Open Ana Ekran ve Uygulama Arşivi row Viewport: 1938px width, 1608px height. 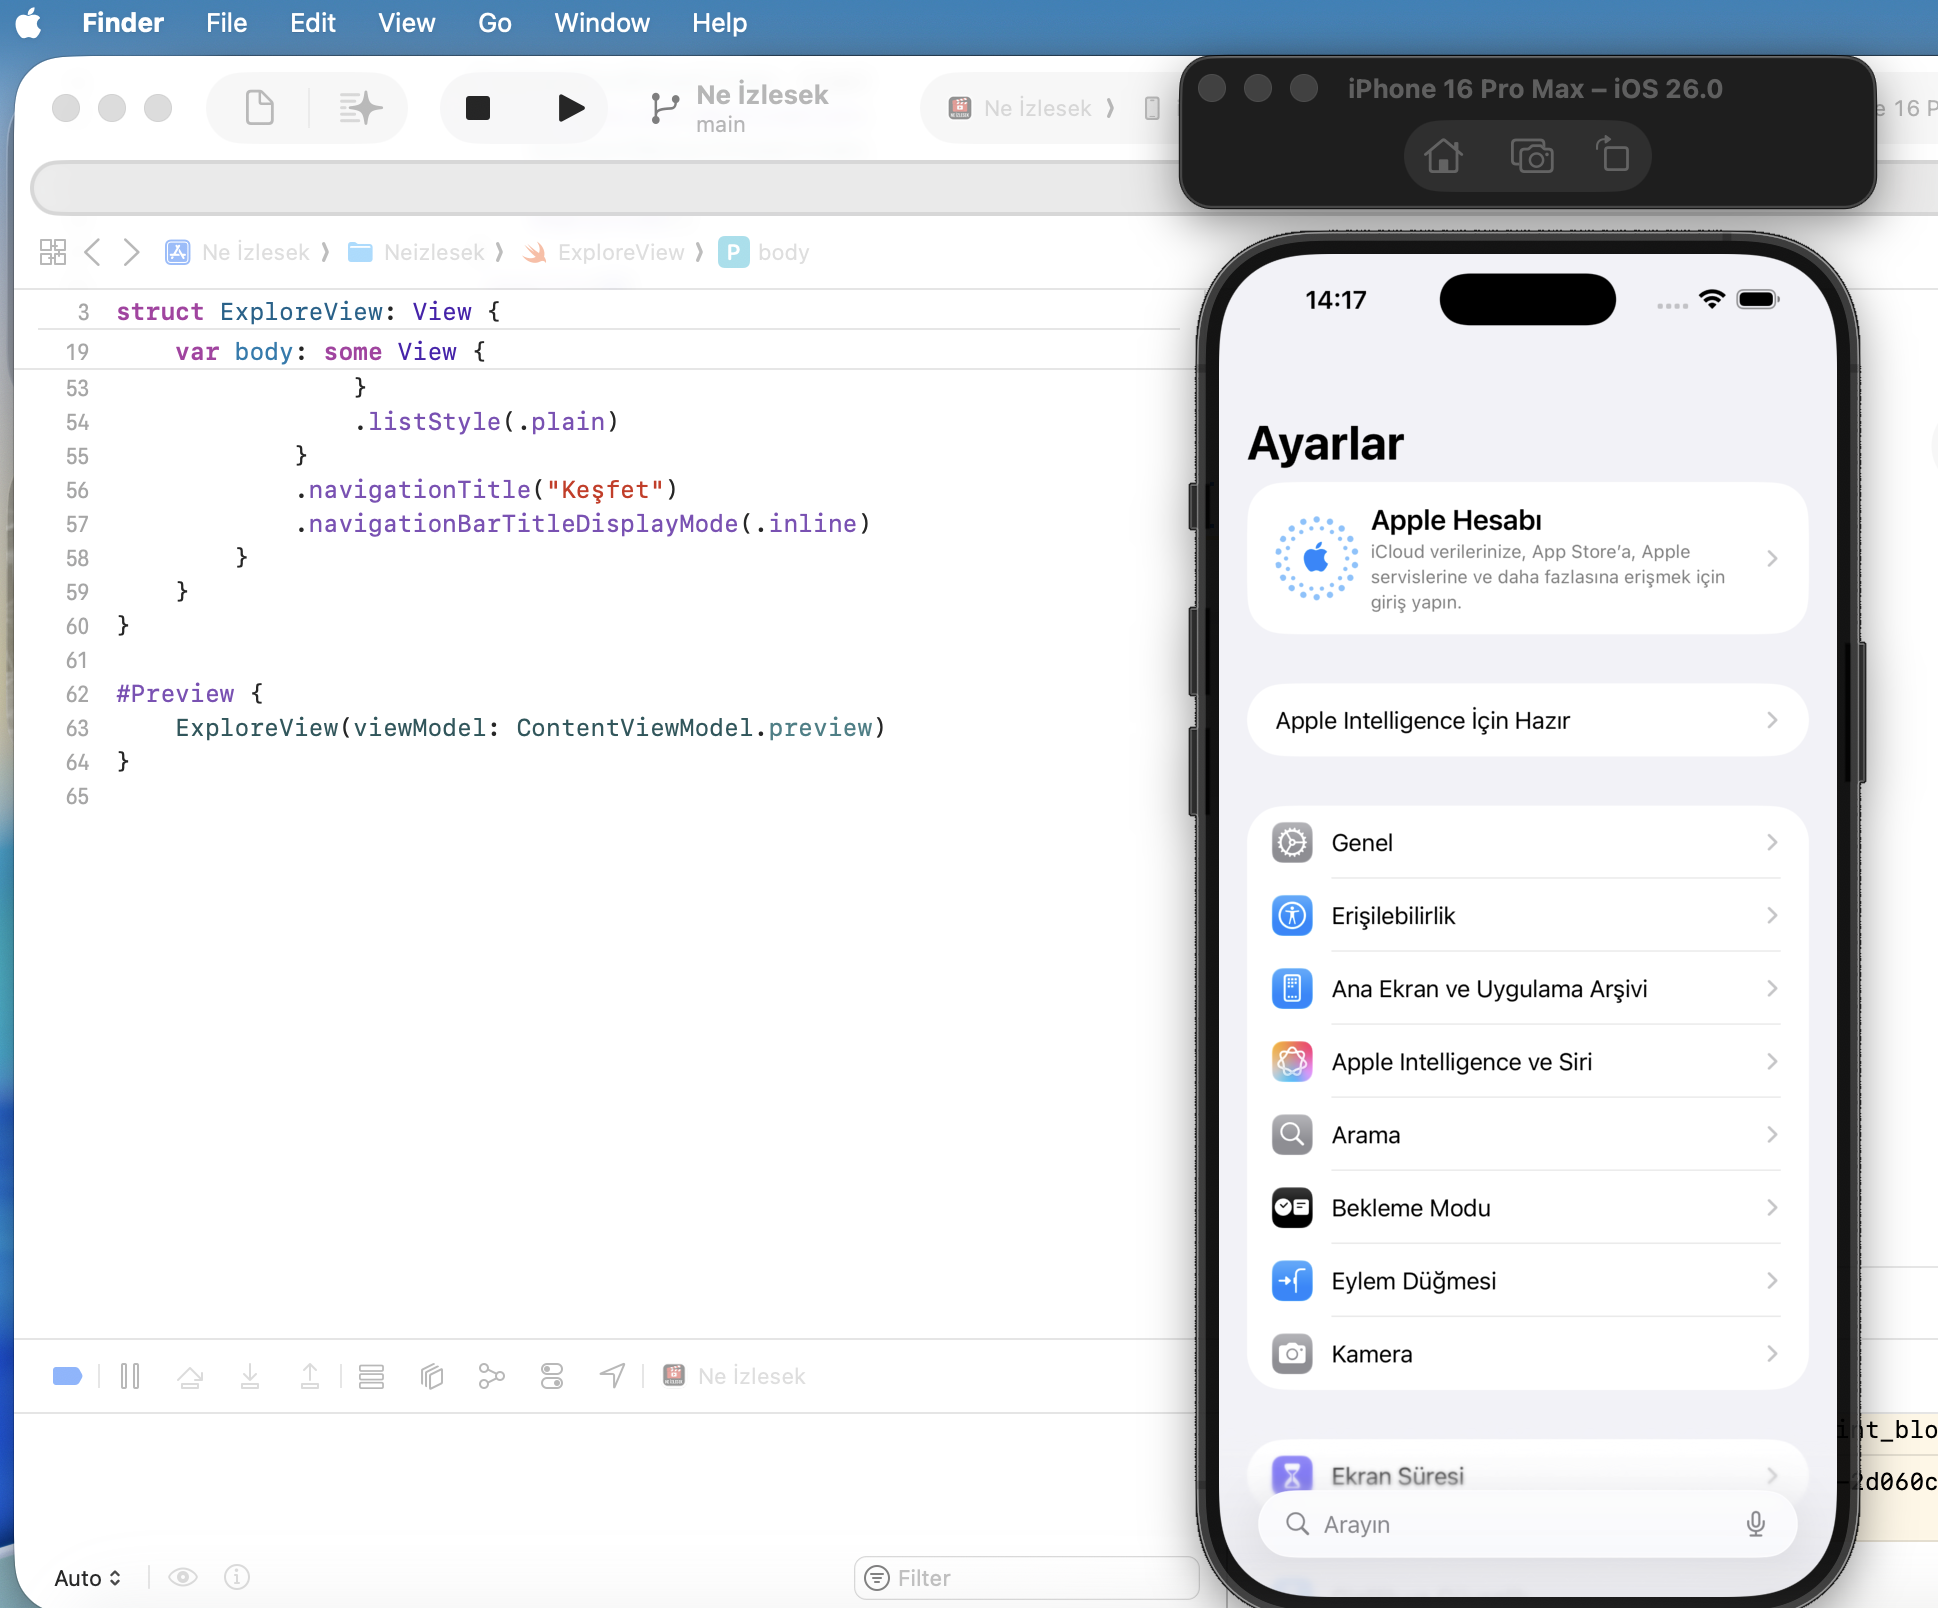coord(1527,988)
